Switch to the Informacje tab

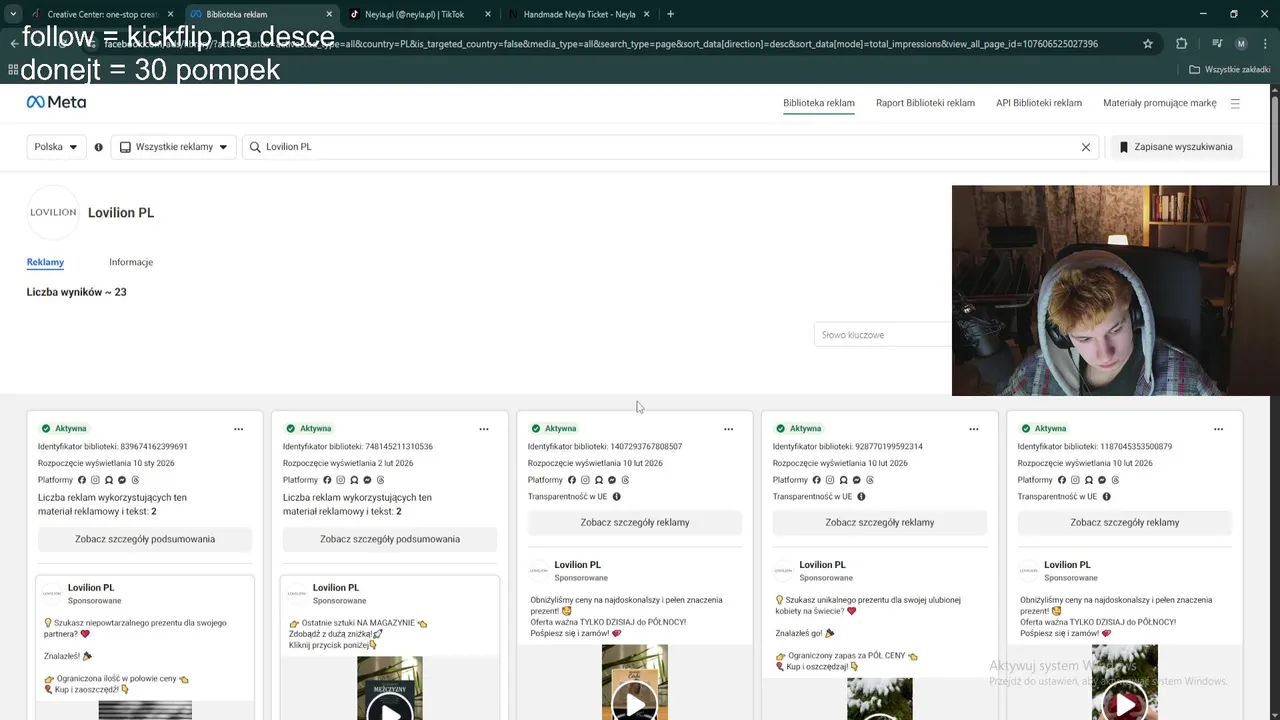tap(131, 262)
